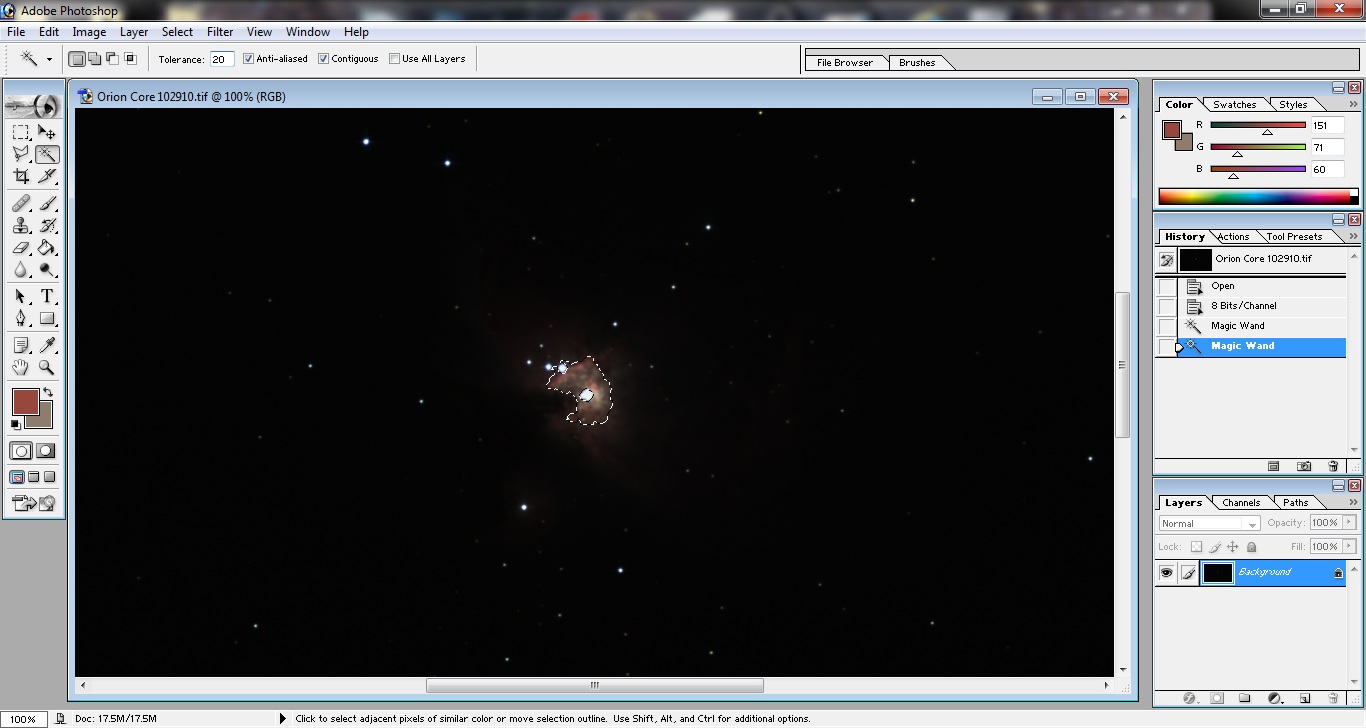Delete layer using Layers panel trash icon
This screenshot has width=1366, height=728.
(x=1333, y=698)
